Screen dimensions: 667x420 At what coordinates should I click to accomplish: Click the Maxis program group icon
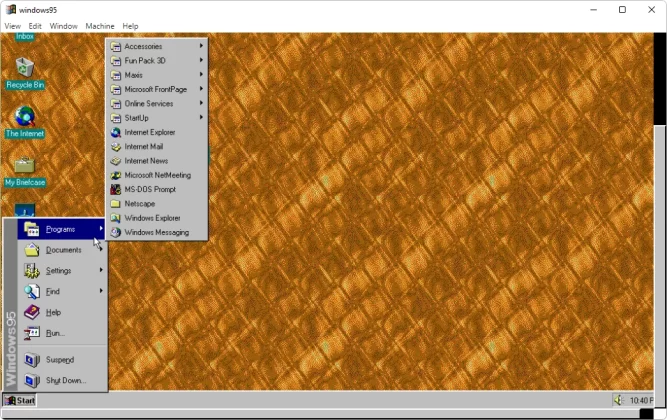pyautogui.click(x=116, y=75)
